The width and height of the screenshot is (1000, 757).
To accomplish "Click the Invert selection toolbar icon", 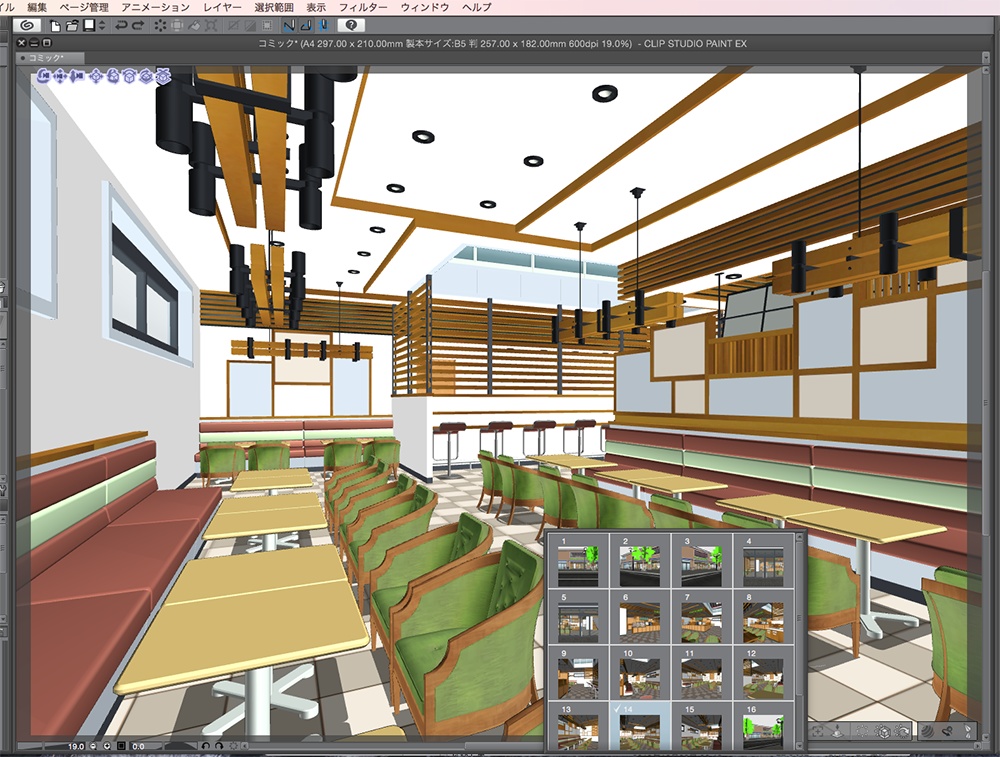I will click(x=251, y=26).
